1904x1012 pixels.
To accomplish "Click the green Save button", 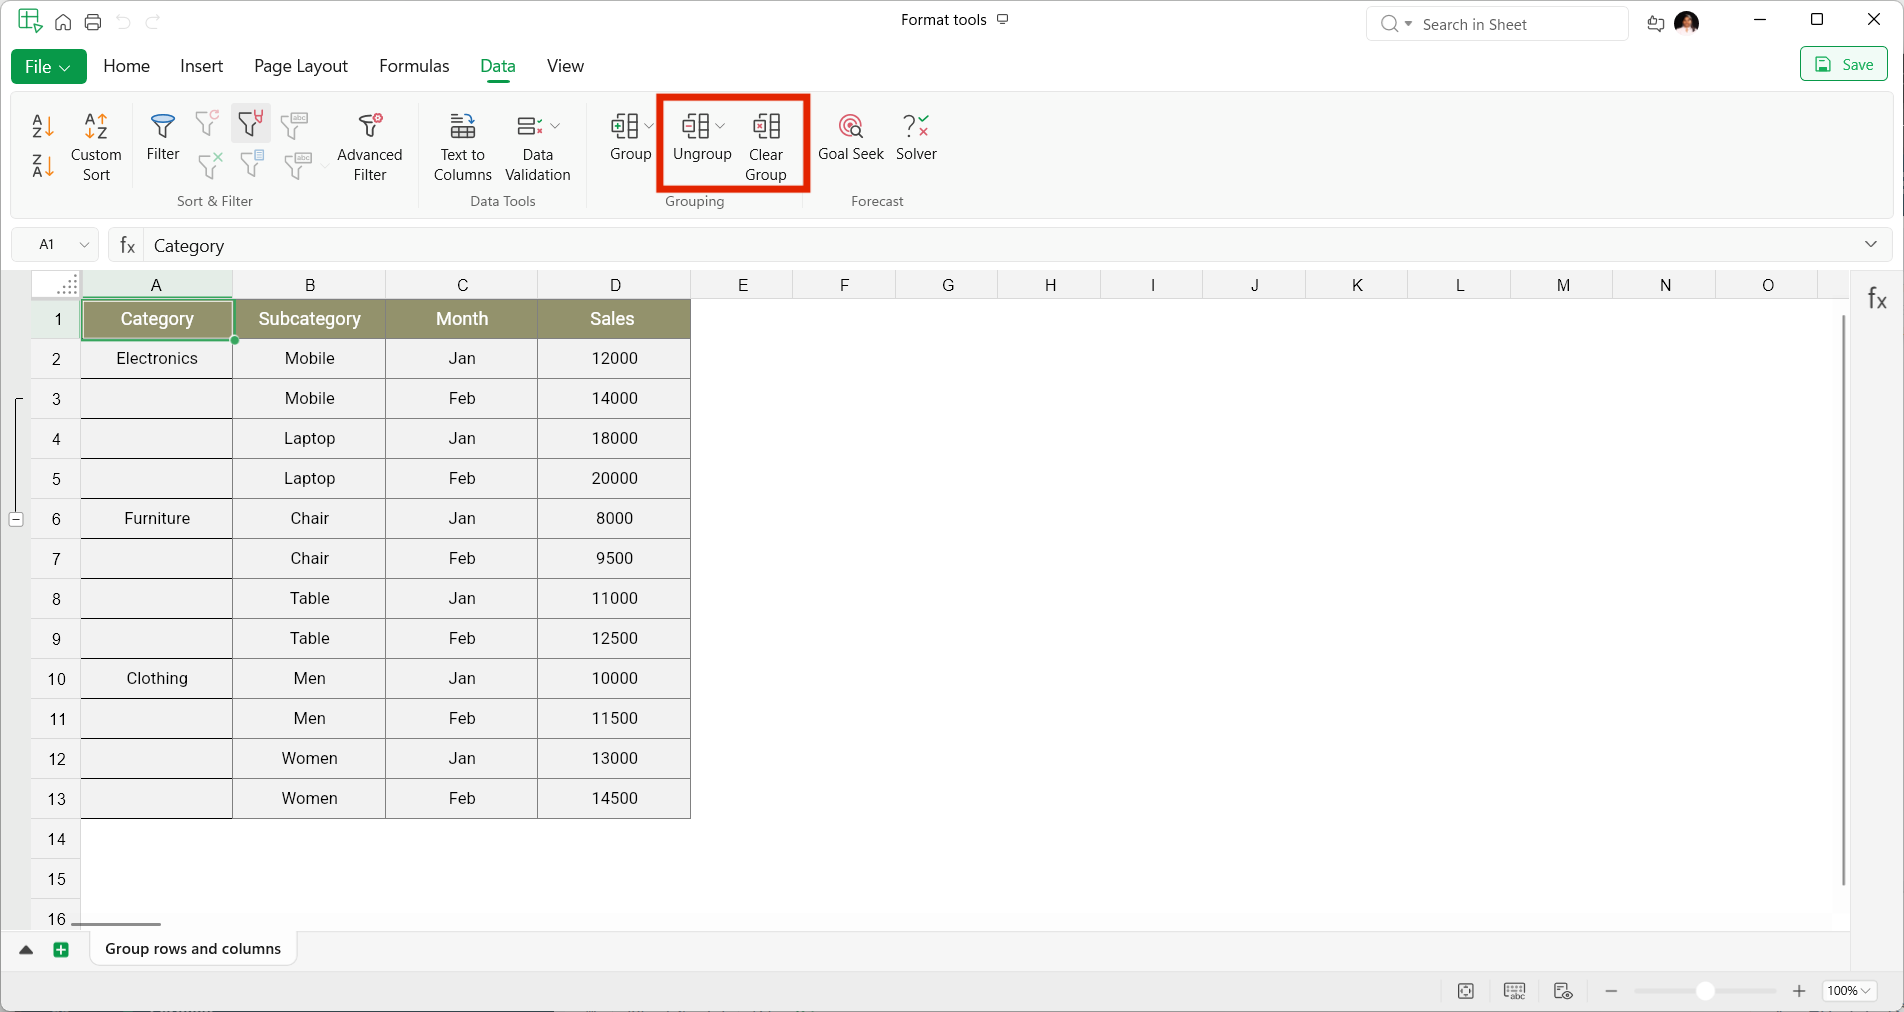I will point(1843,65).
